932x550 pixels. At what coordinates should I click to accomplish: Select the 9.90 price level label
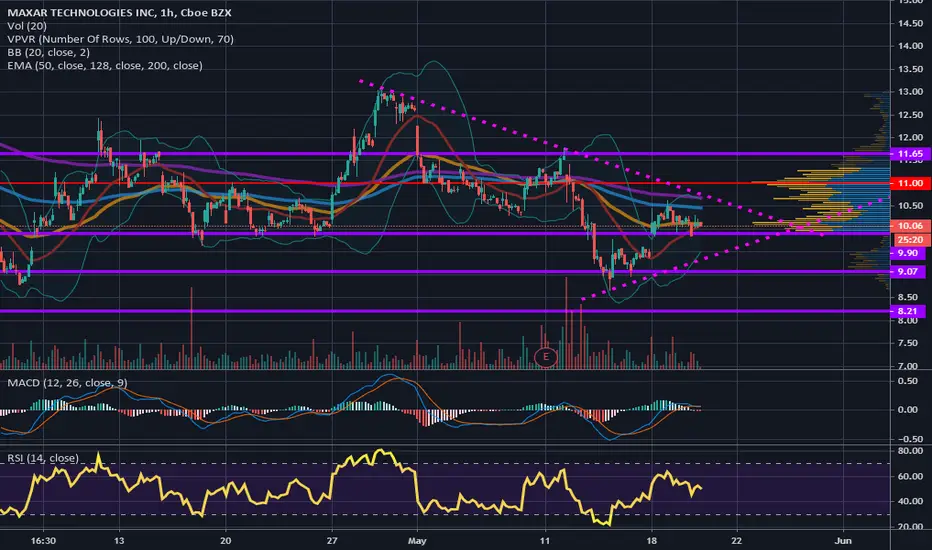click(x=908, y=253)
